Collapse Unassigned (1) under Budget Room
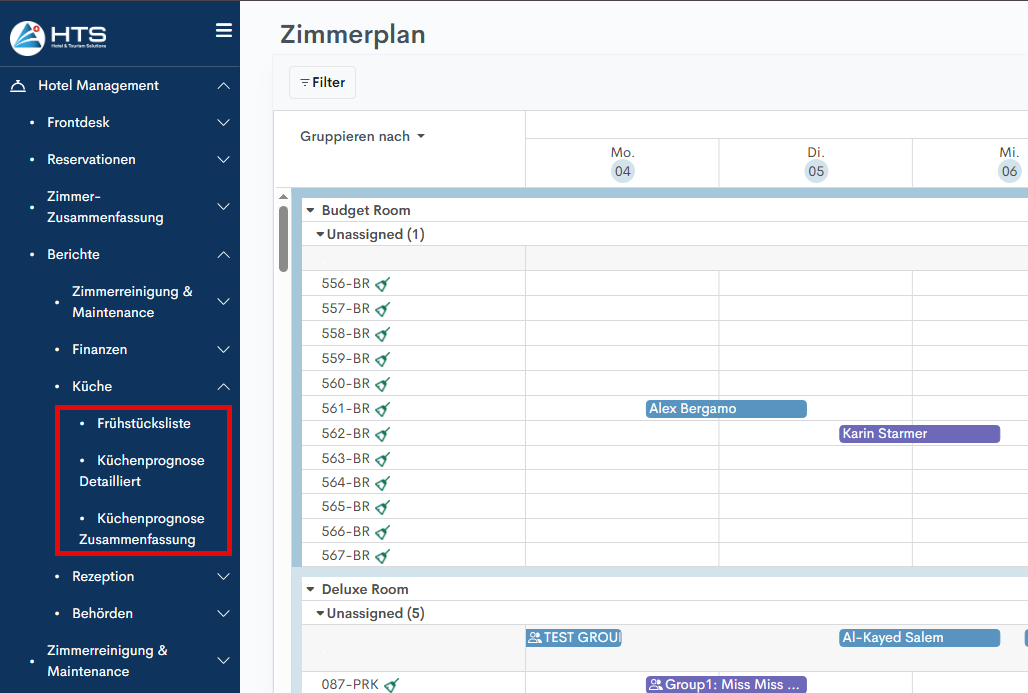Viewport: 1028px width, 693px height. [320, 235]
